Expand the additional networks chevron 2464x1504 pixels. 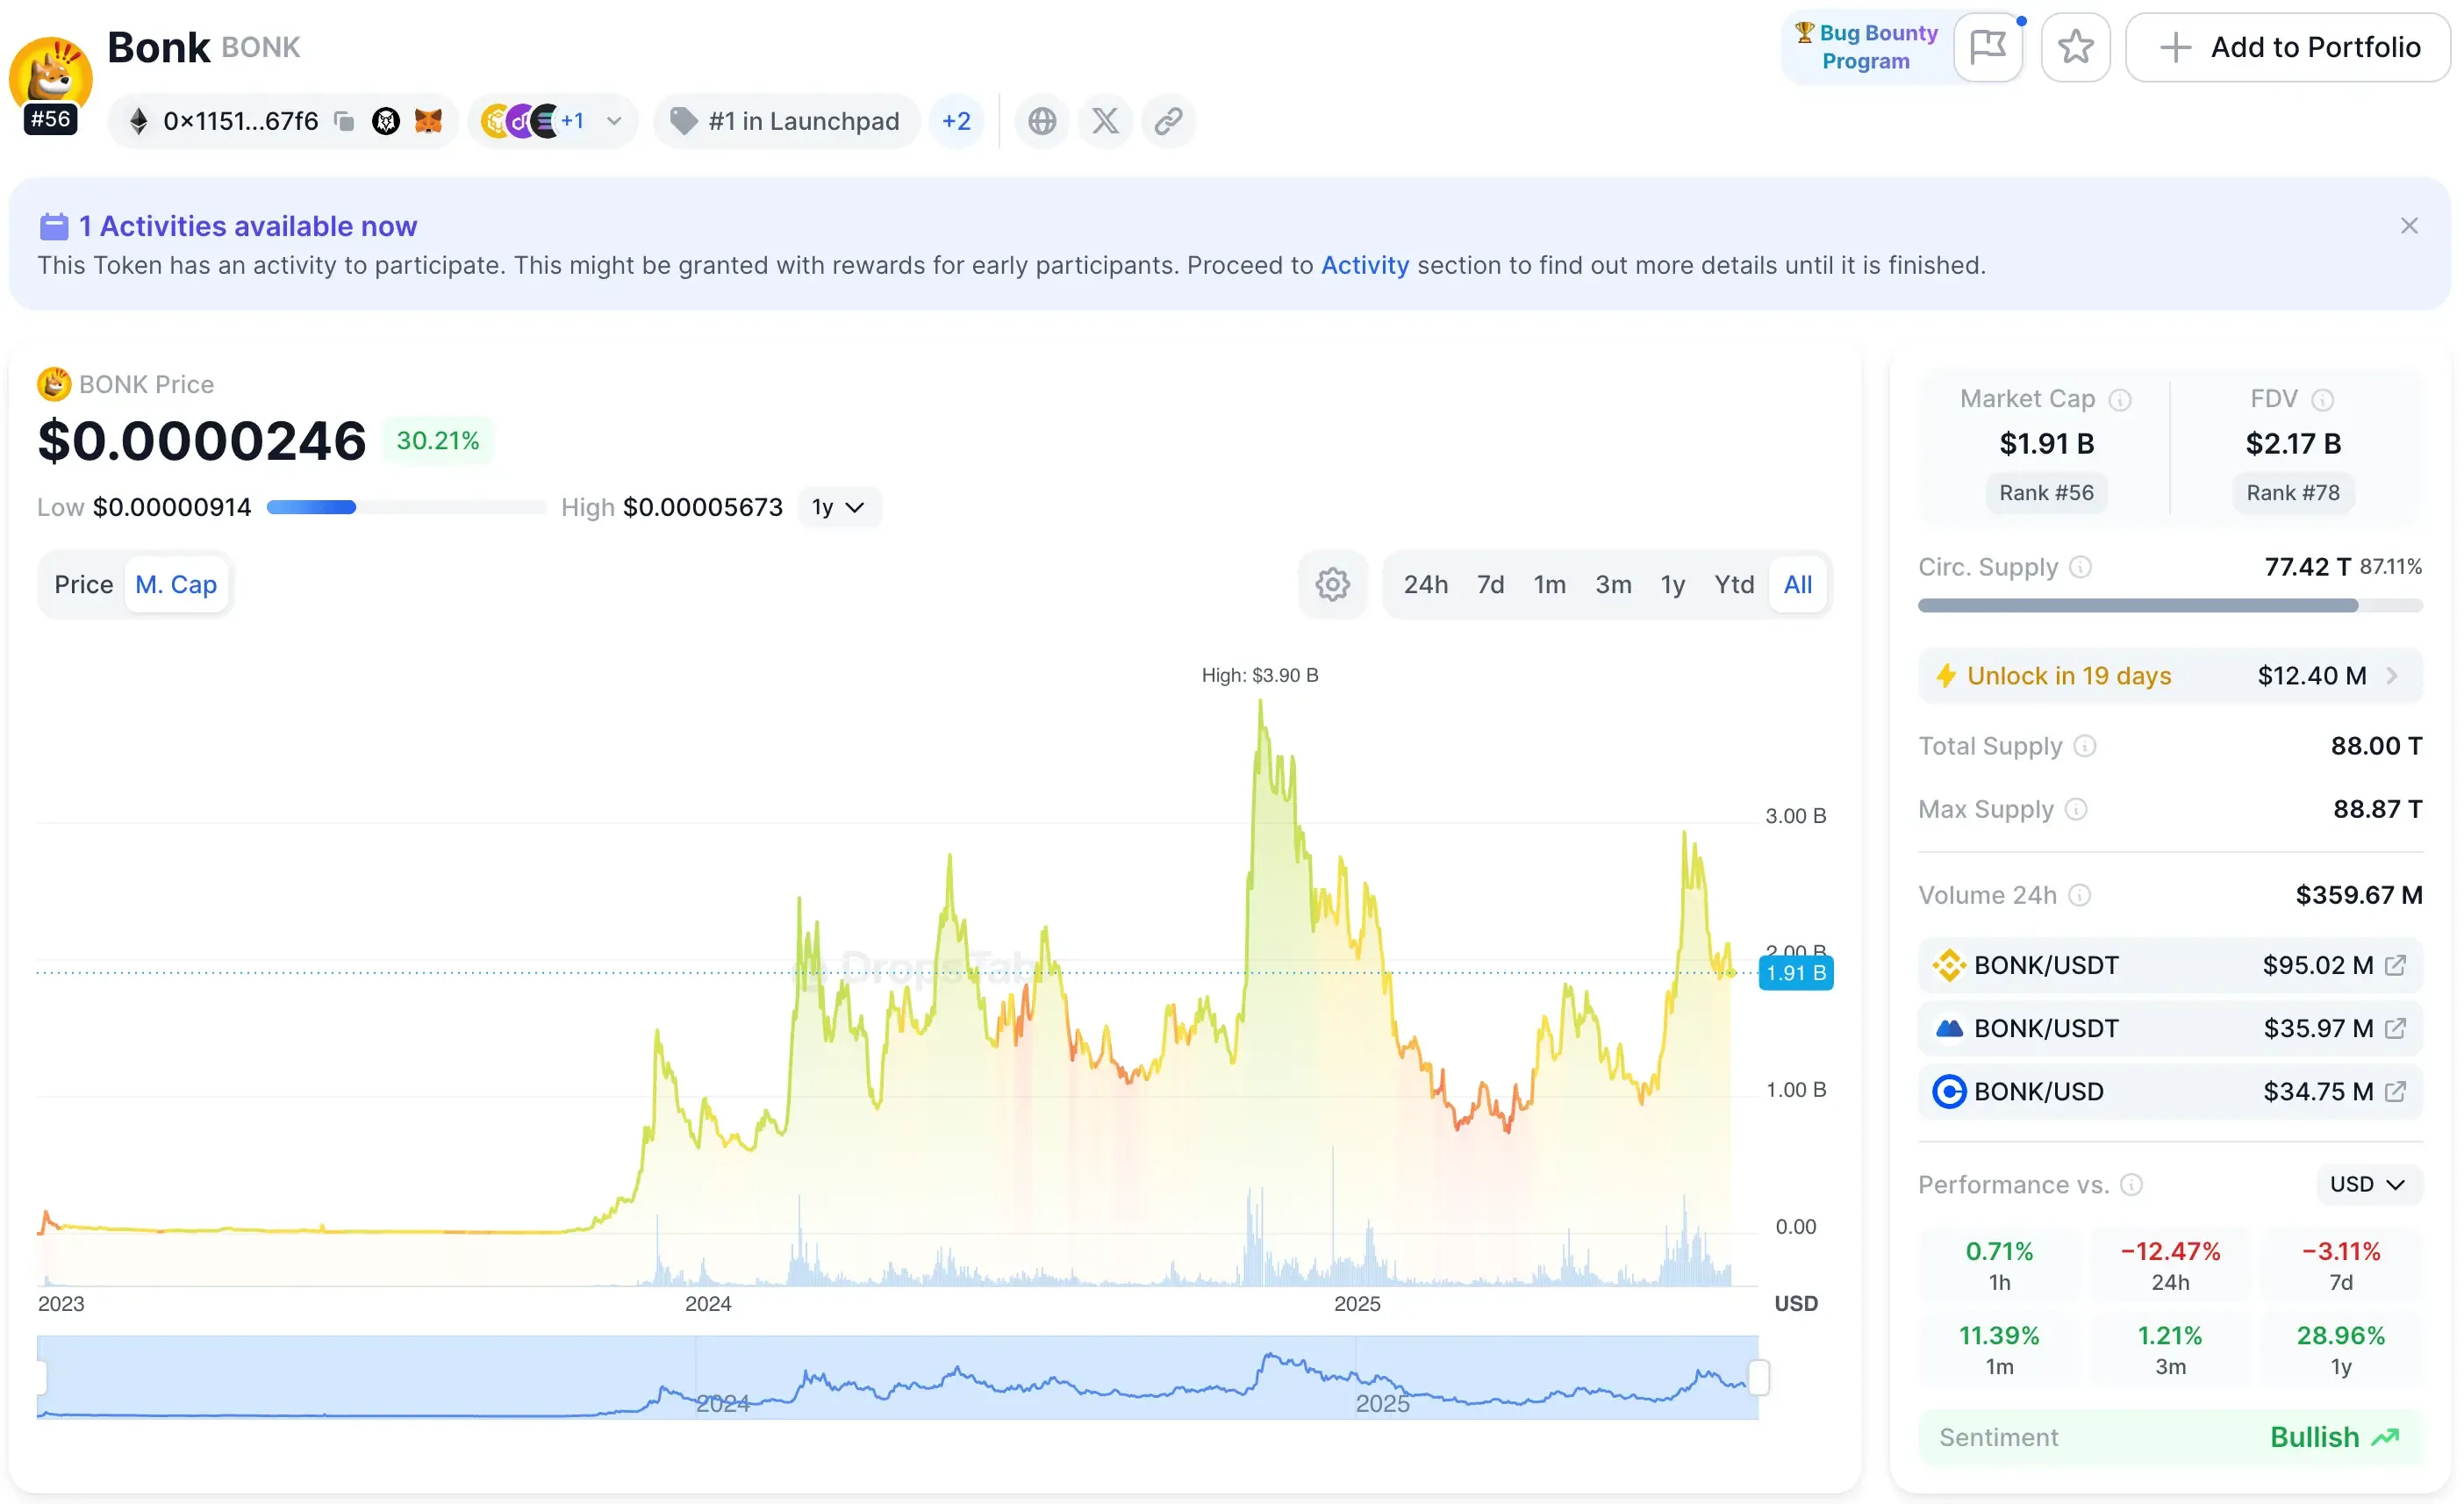point(614,121)
